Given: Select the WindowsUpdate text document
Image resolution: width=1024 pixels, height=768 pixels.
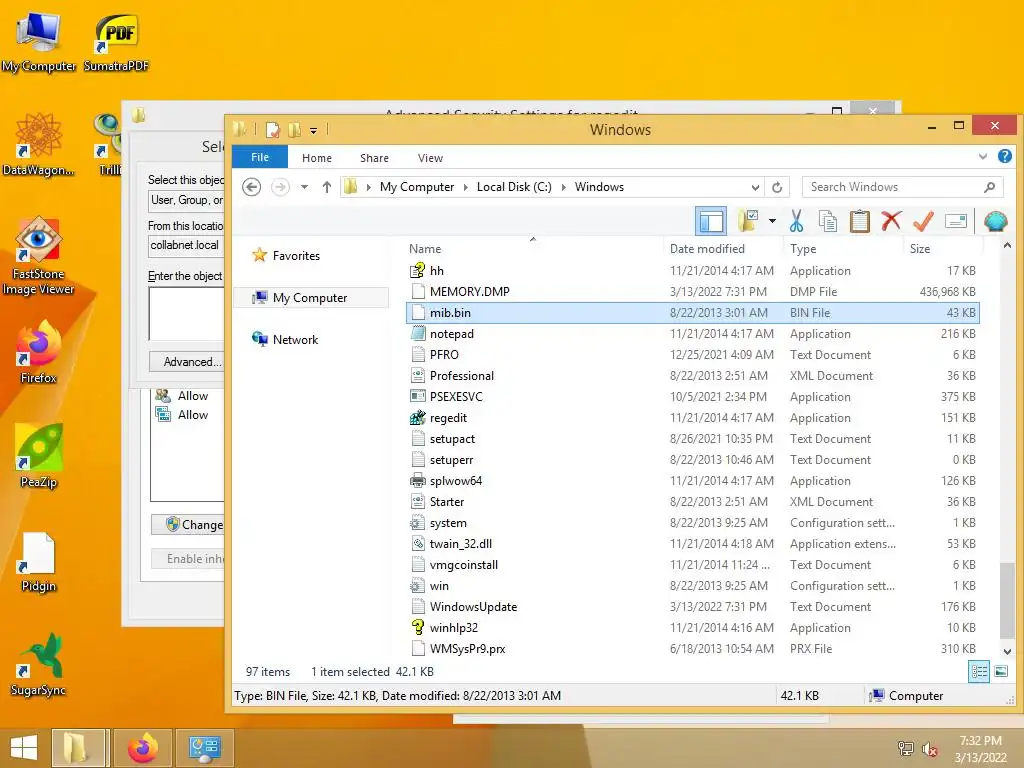Looking at the screenshot, I should click(692, 607).
